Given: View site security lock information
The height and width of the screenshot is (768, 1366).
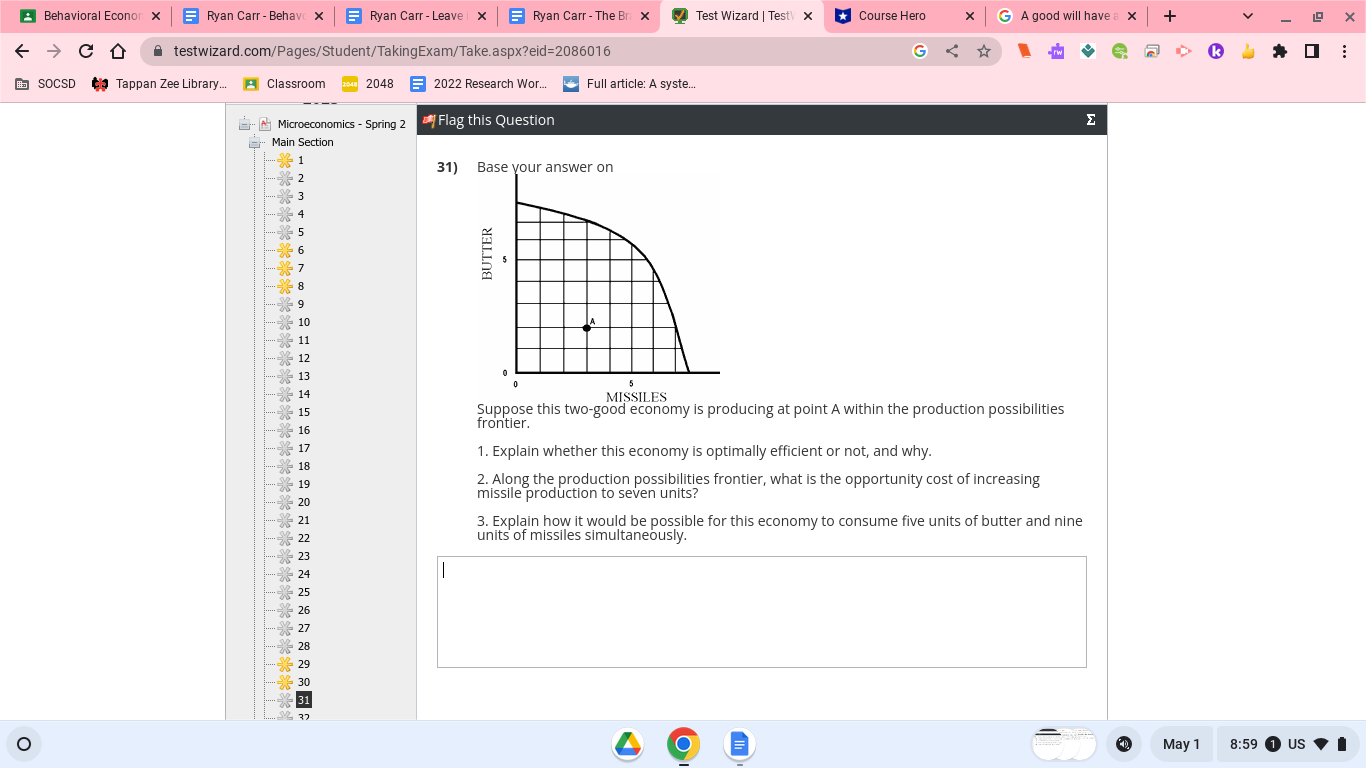Looking at the screenshot, I should tap(158, 51).
